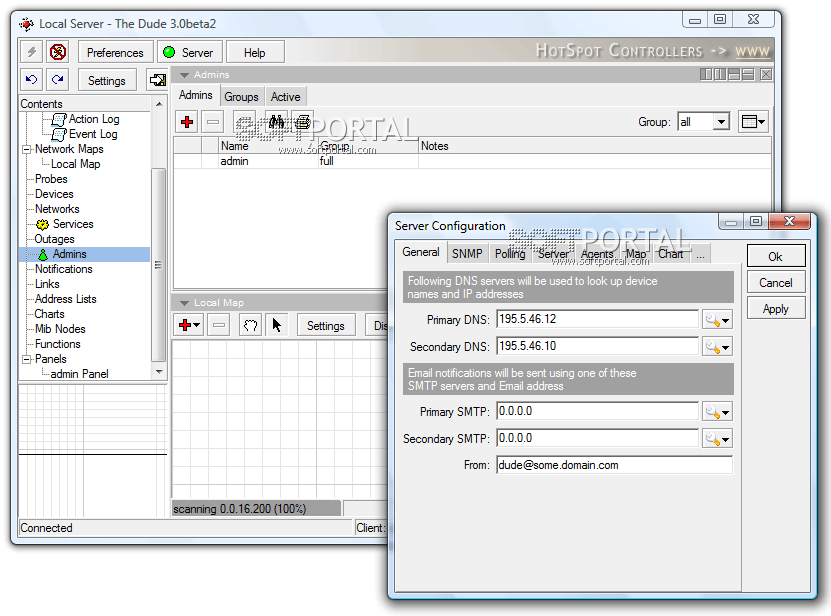Click the Primary DNS input field
The image size is (831, 616).
(597, 319)
